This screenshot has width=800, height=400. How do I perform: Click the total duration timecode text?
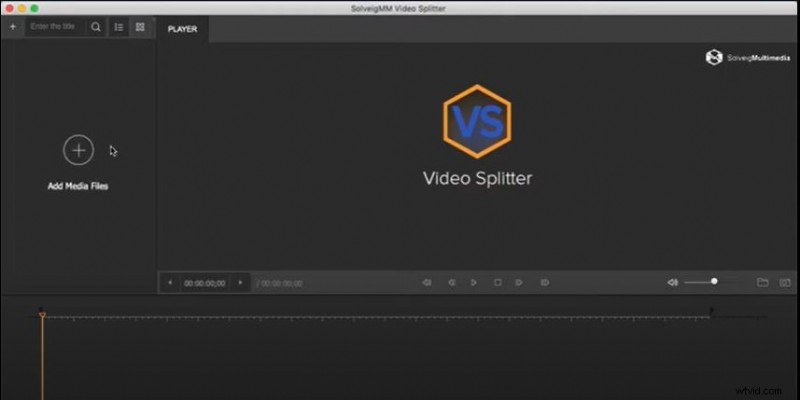(x=281, y=284)
